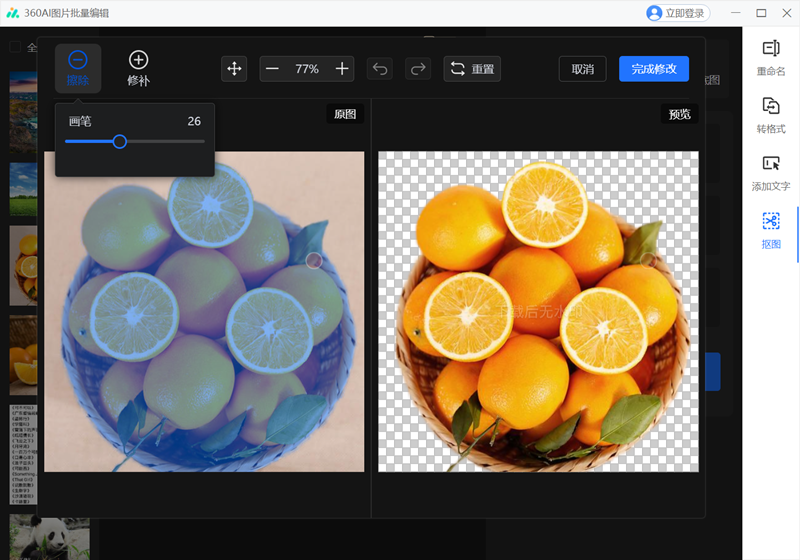Select the 擦除 erase tool
800x560 pixels.
(77, 68)
